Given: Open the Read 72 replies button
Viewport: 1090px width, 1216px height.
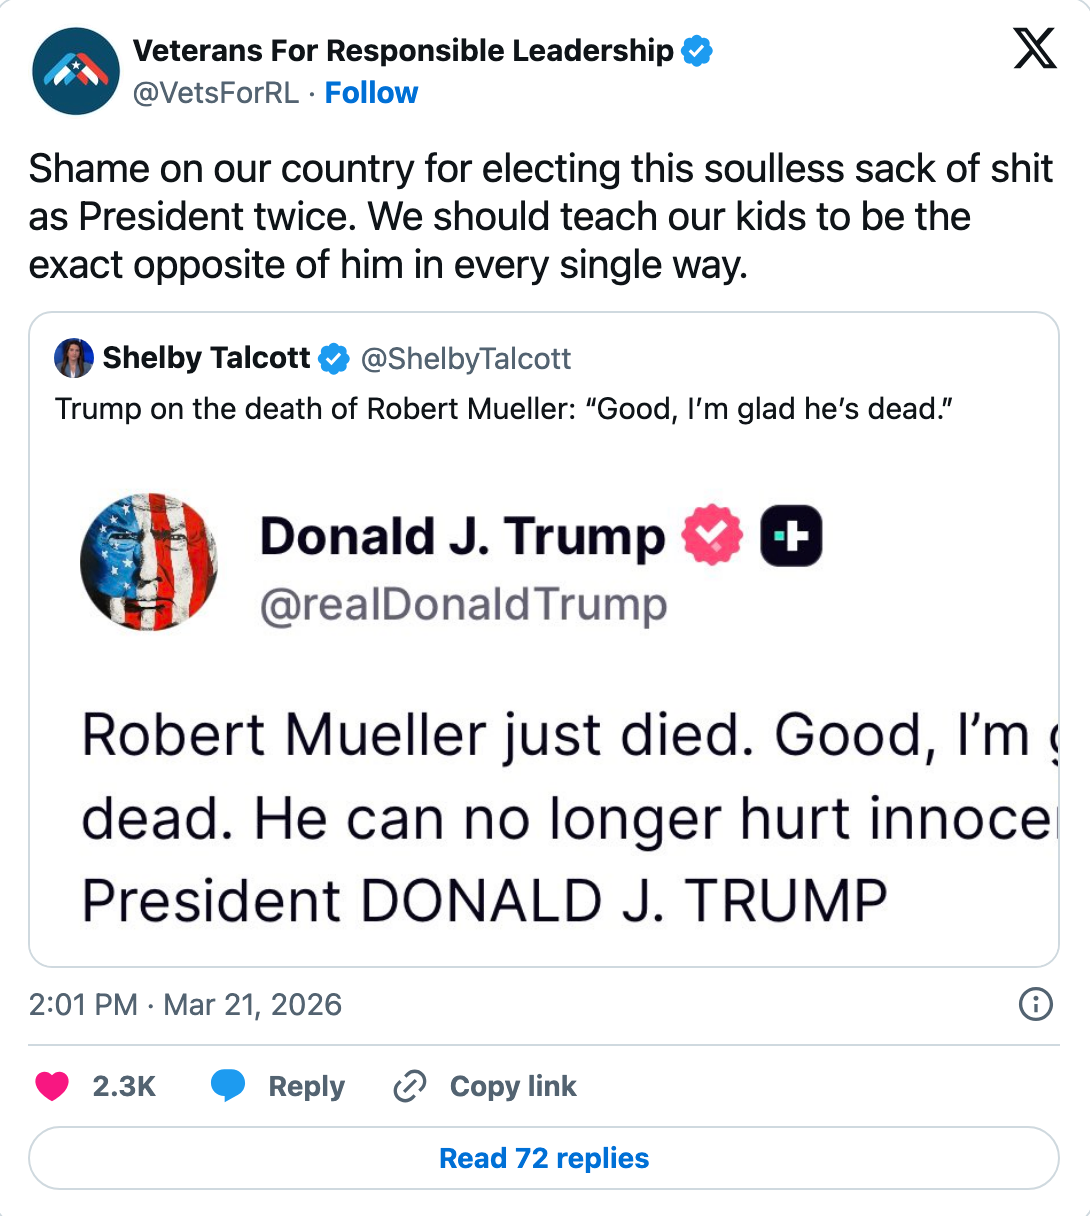Looking at the screenshot, I should (x=544, y=1158).
